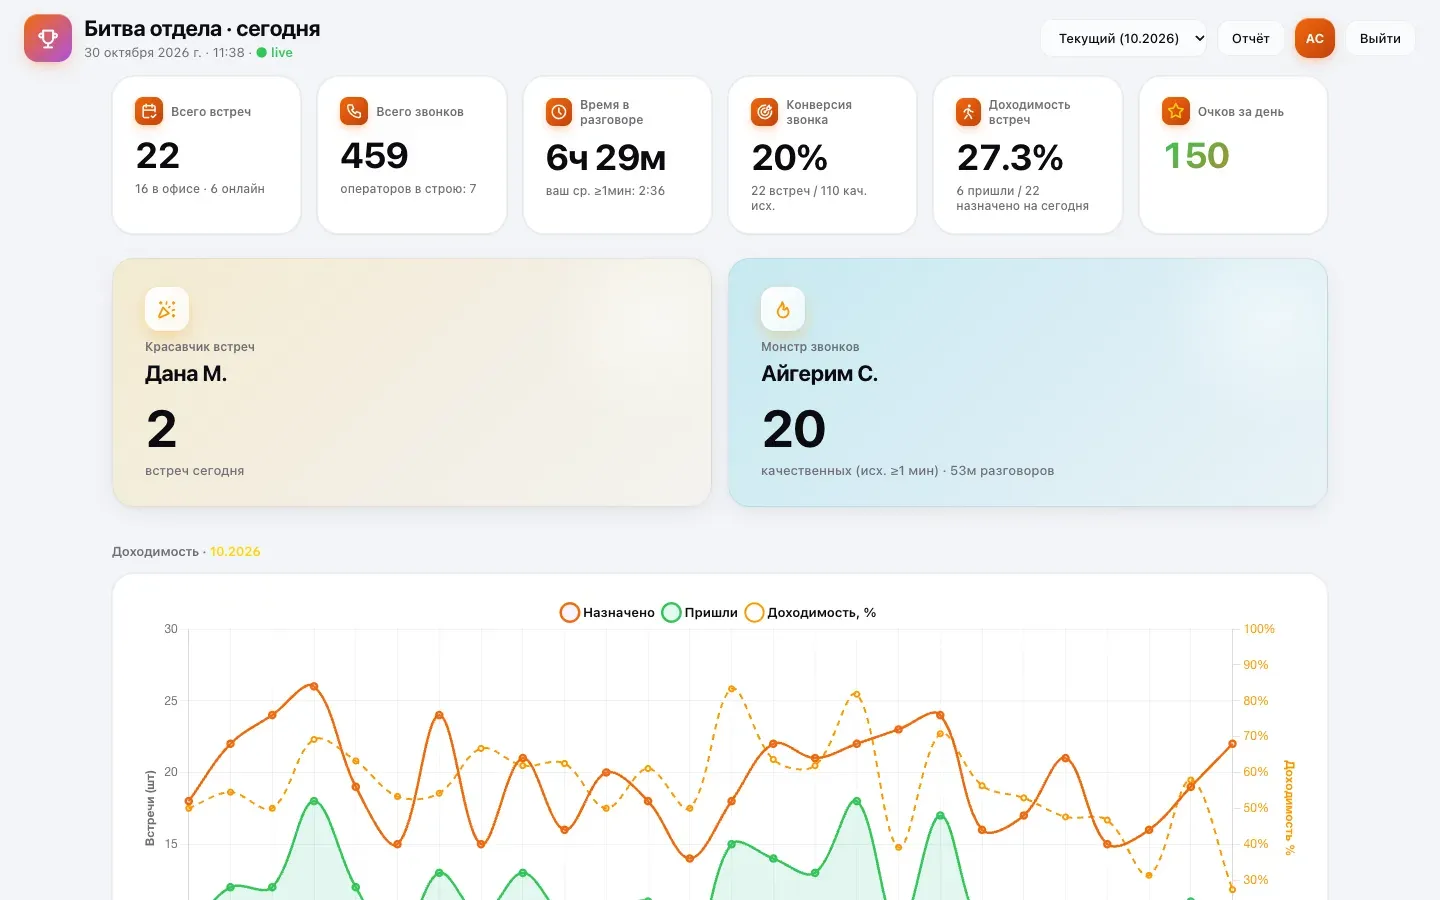Click the Дана М. leader card
Viewport: 1440px width, 900px height.
point(412,382)
